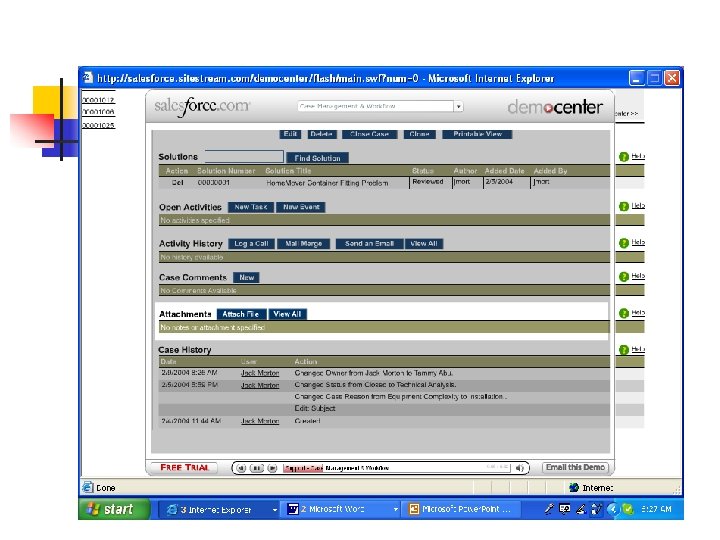Screen dimensions: 720x540
Task: Click the Solutions section green help icon
Action: 624,157
